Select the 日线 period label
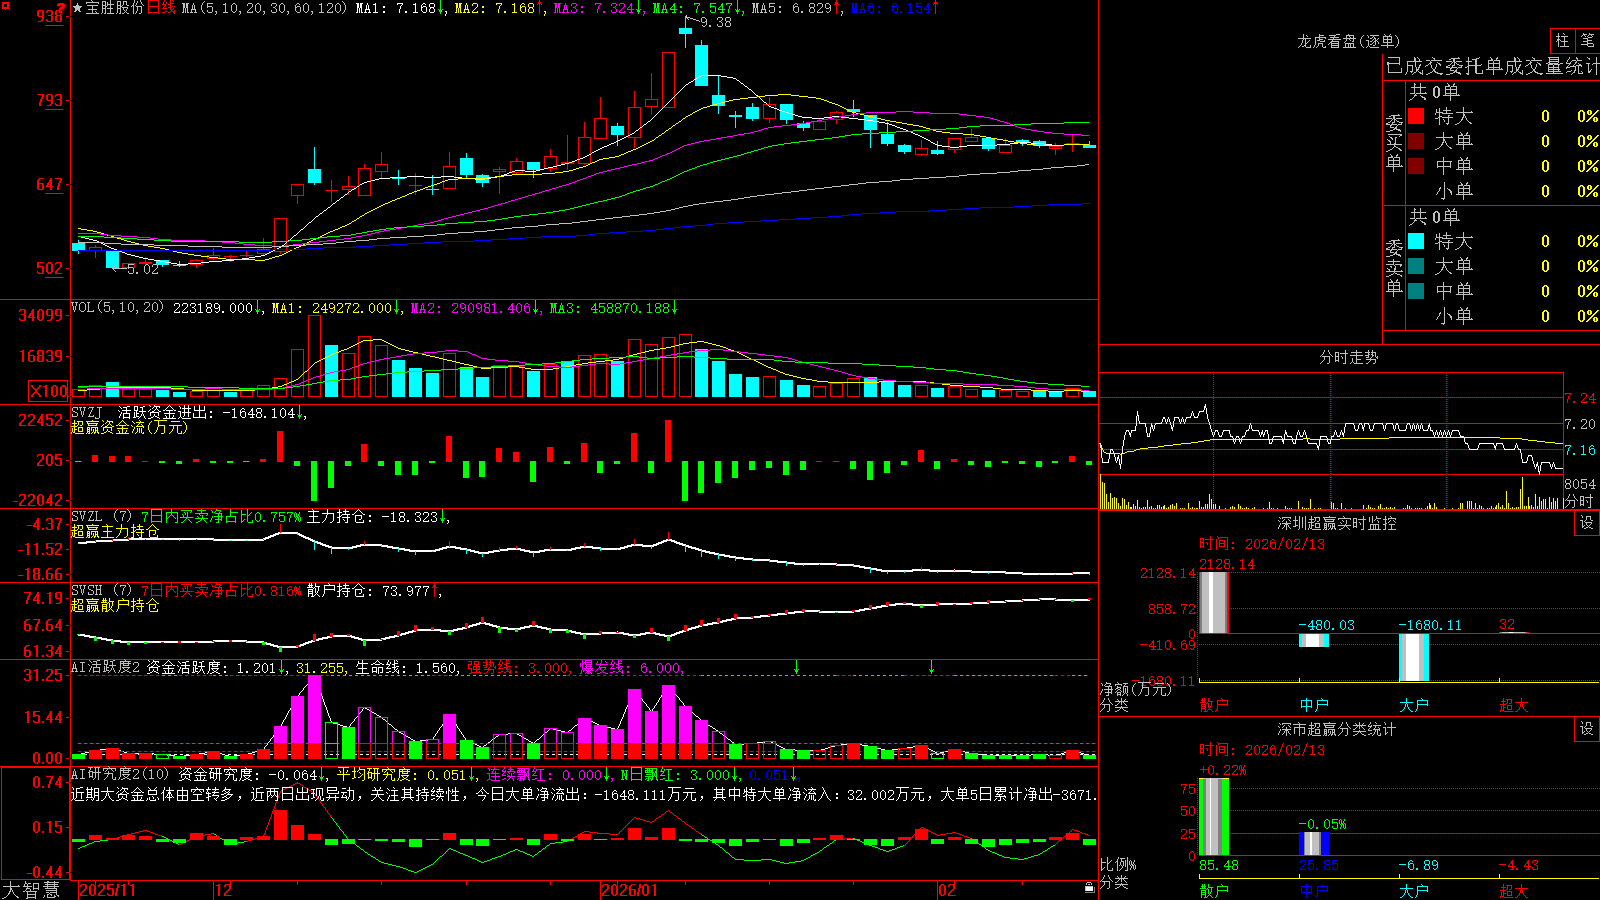Screen dimensions: 1600x900 [x=161, y=8]
